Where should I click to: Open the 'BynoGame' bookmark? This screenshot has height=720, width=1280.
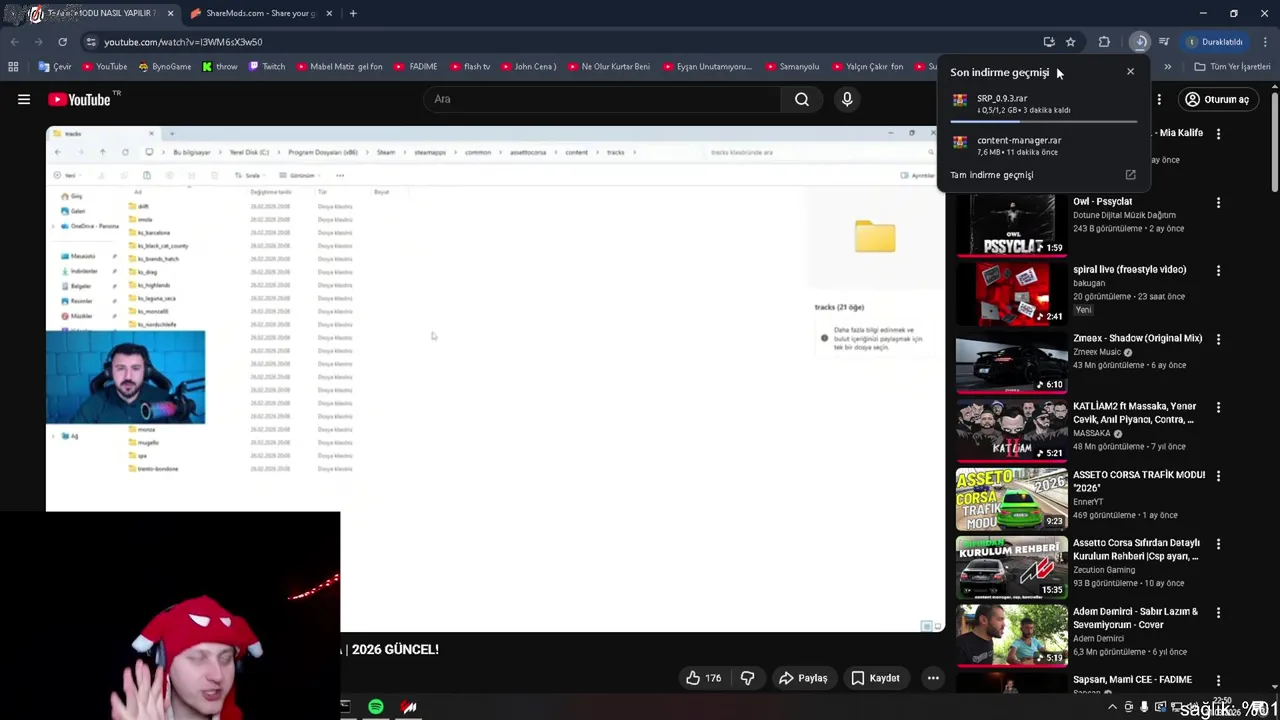(165, 67)
